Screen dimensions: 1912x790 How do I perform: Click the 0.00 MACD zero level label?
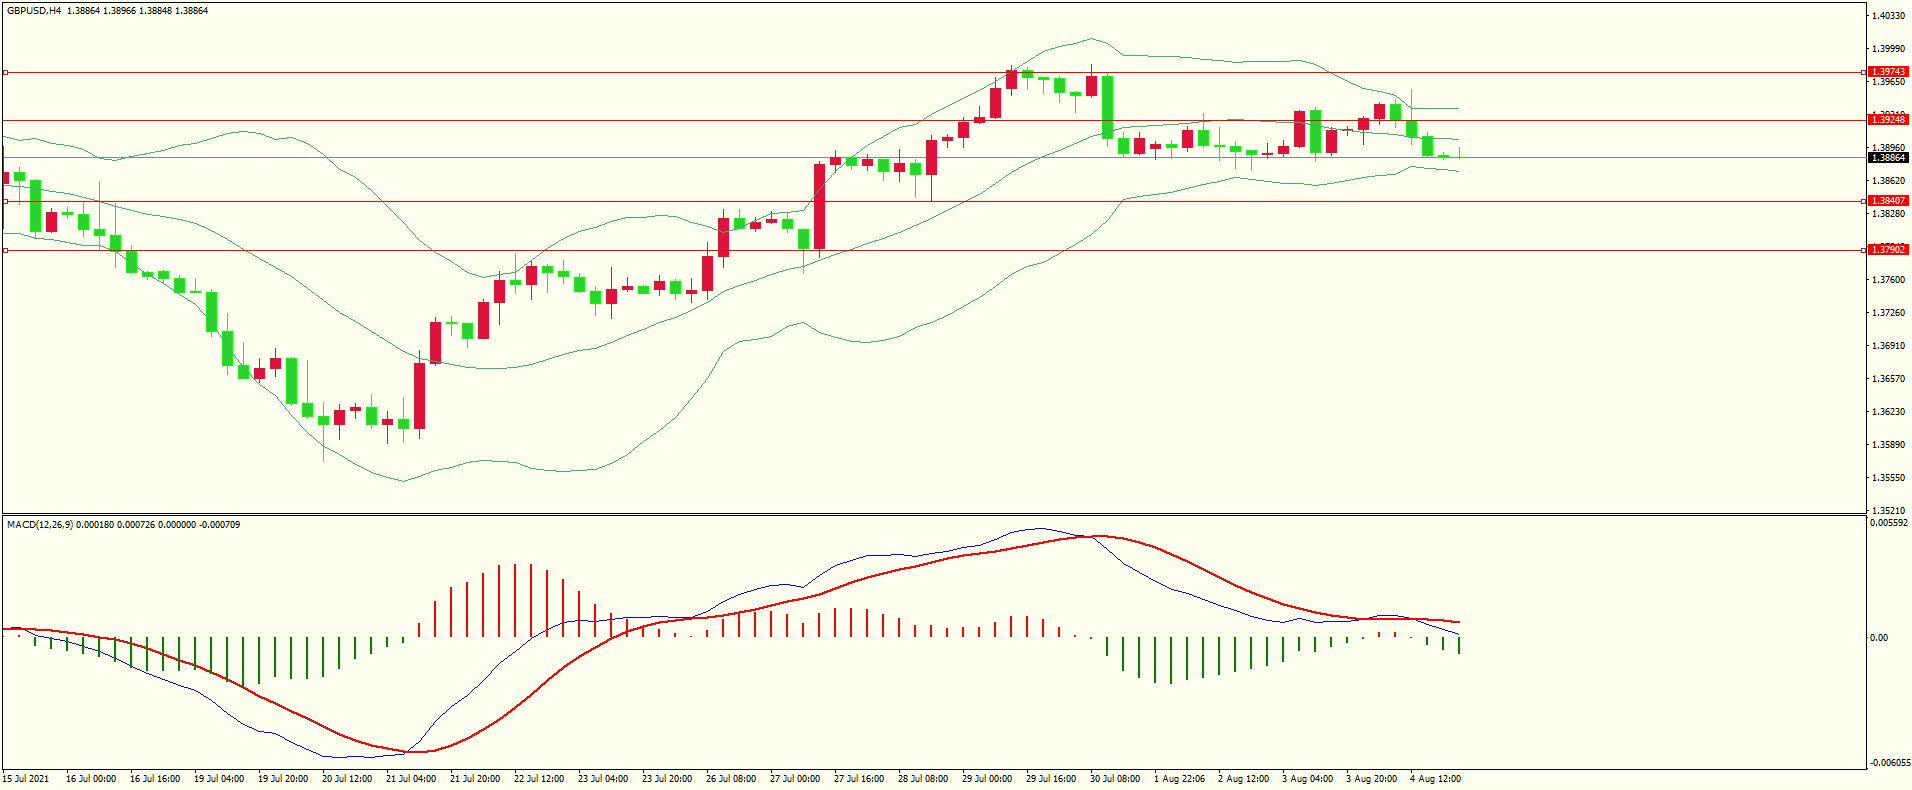click(1879, 638)
